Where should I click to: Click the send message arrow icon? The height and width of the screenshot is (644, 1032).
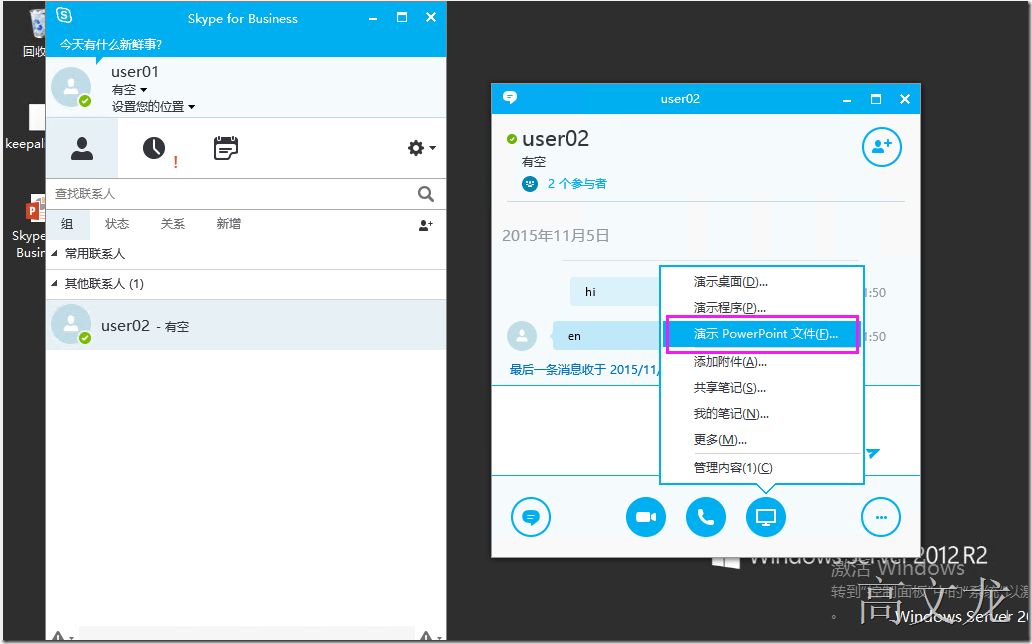coord(873,453)
